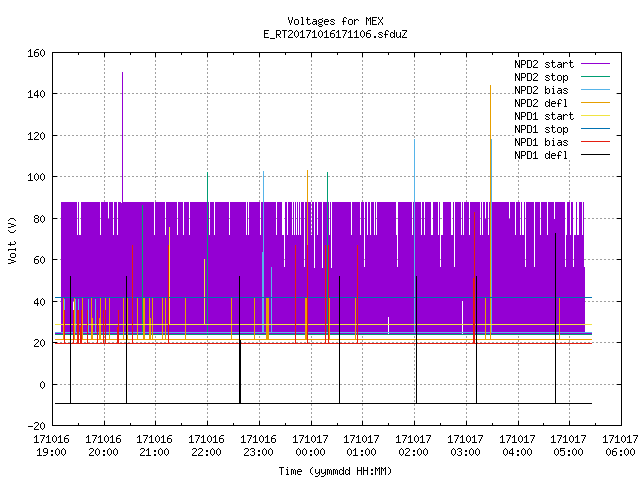Click the 40 y-axis tick label

click(x=39, y=302)
